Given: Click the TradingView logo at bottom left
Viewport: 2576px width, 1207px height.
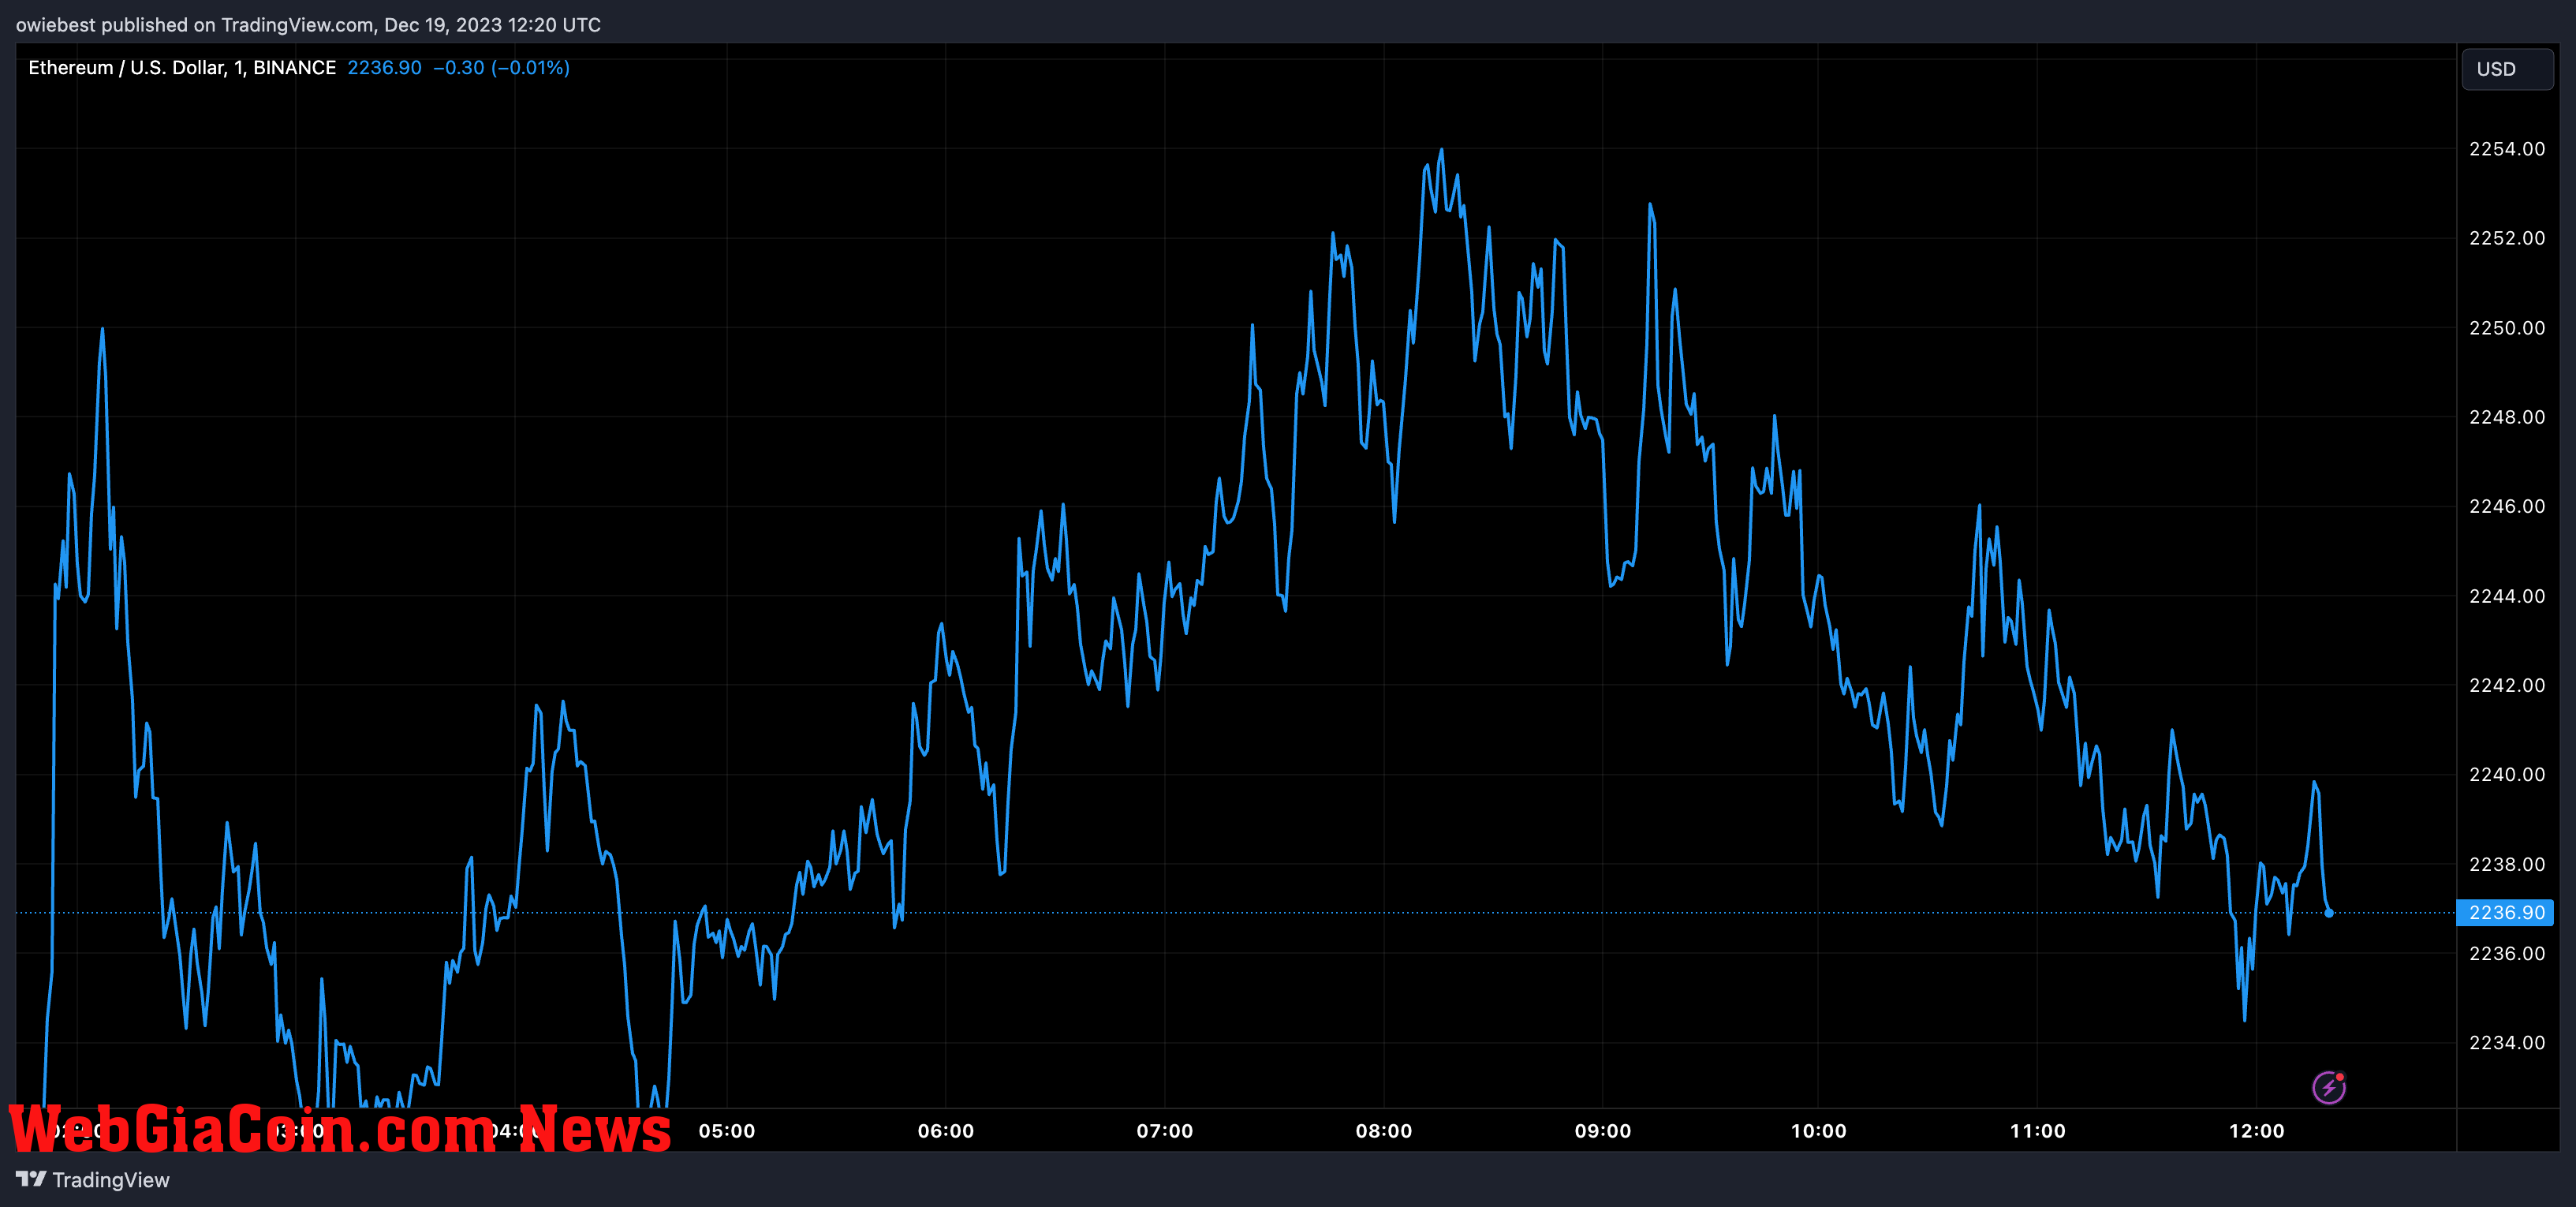Looking at the screenshot, I should (x=93, y=1180).
